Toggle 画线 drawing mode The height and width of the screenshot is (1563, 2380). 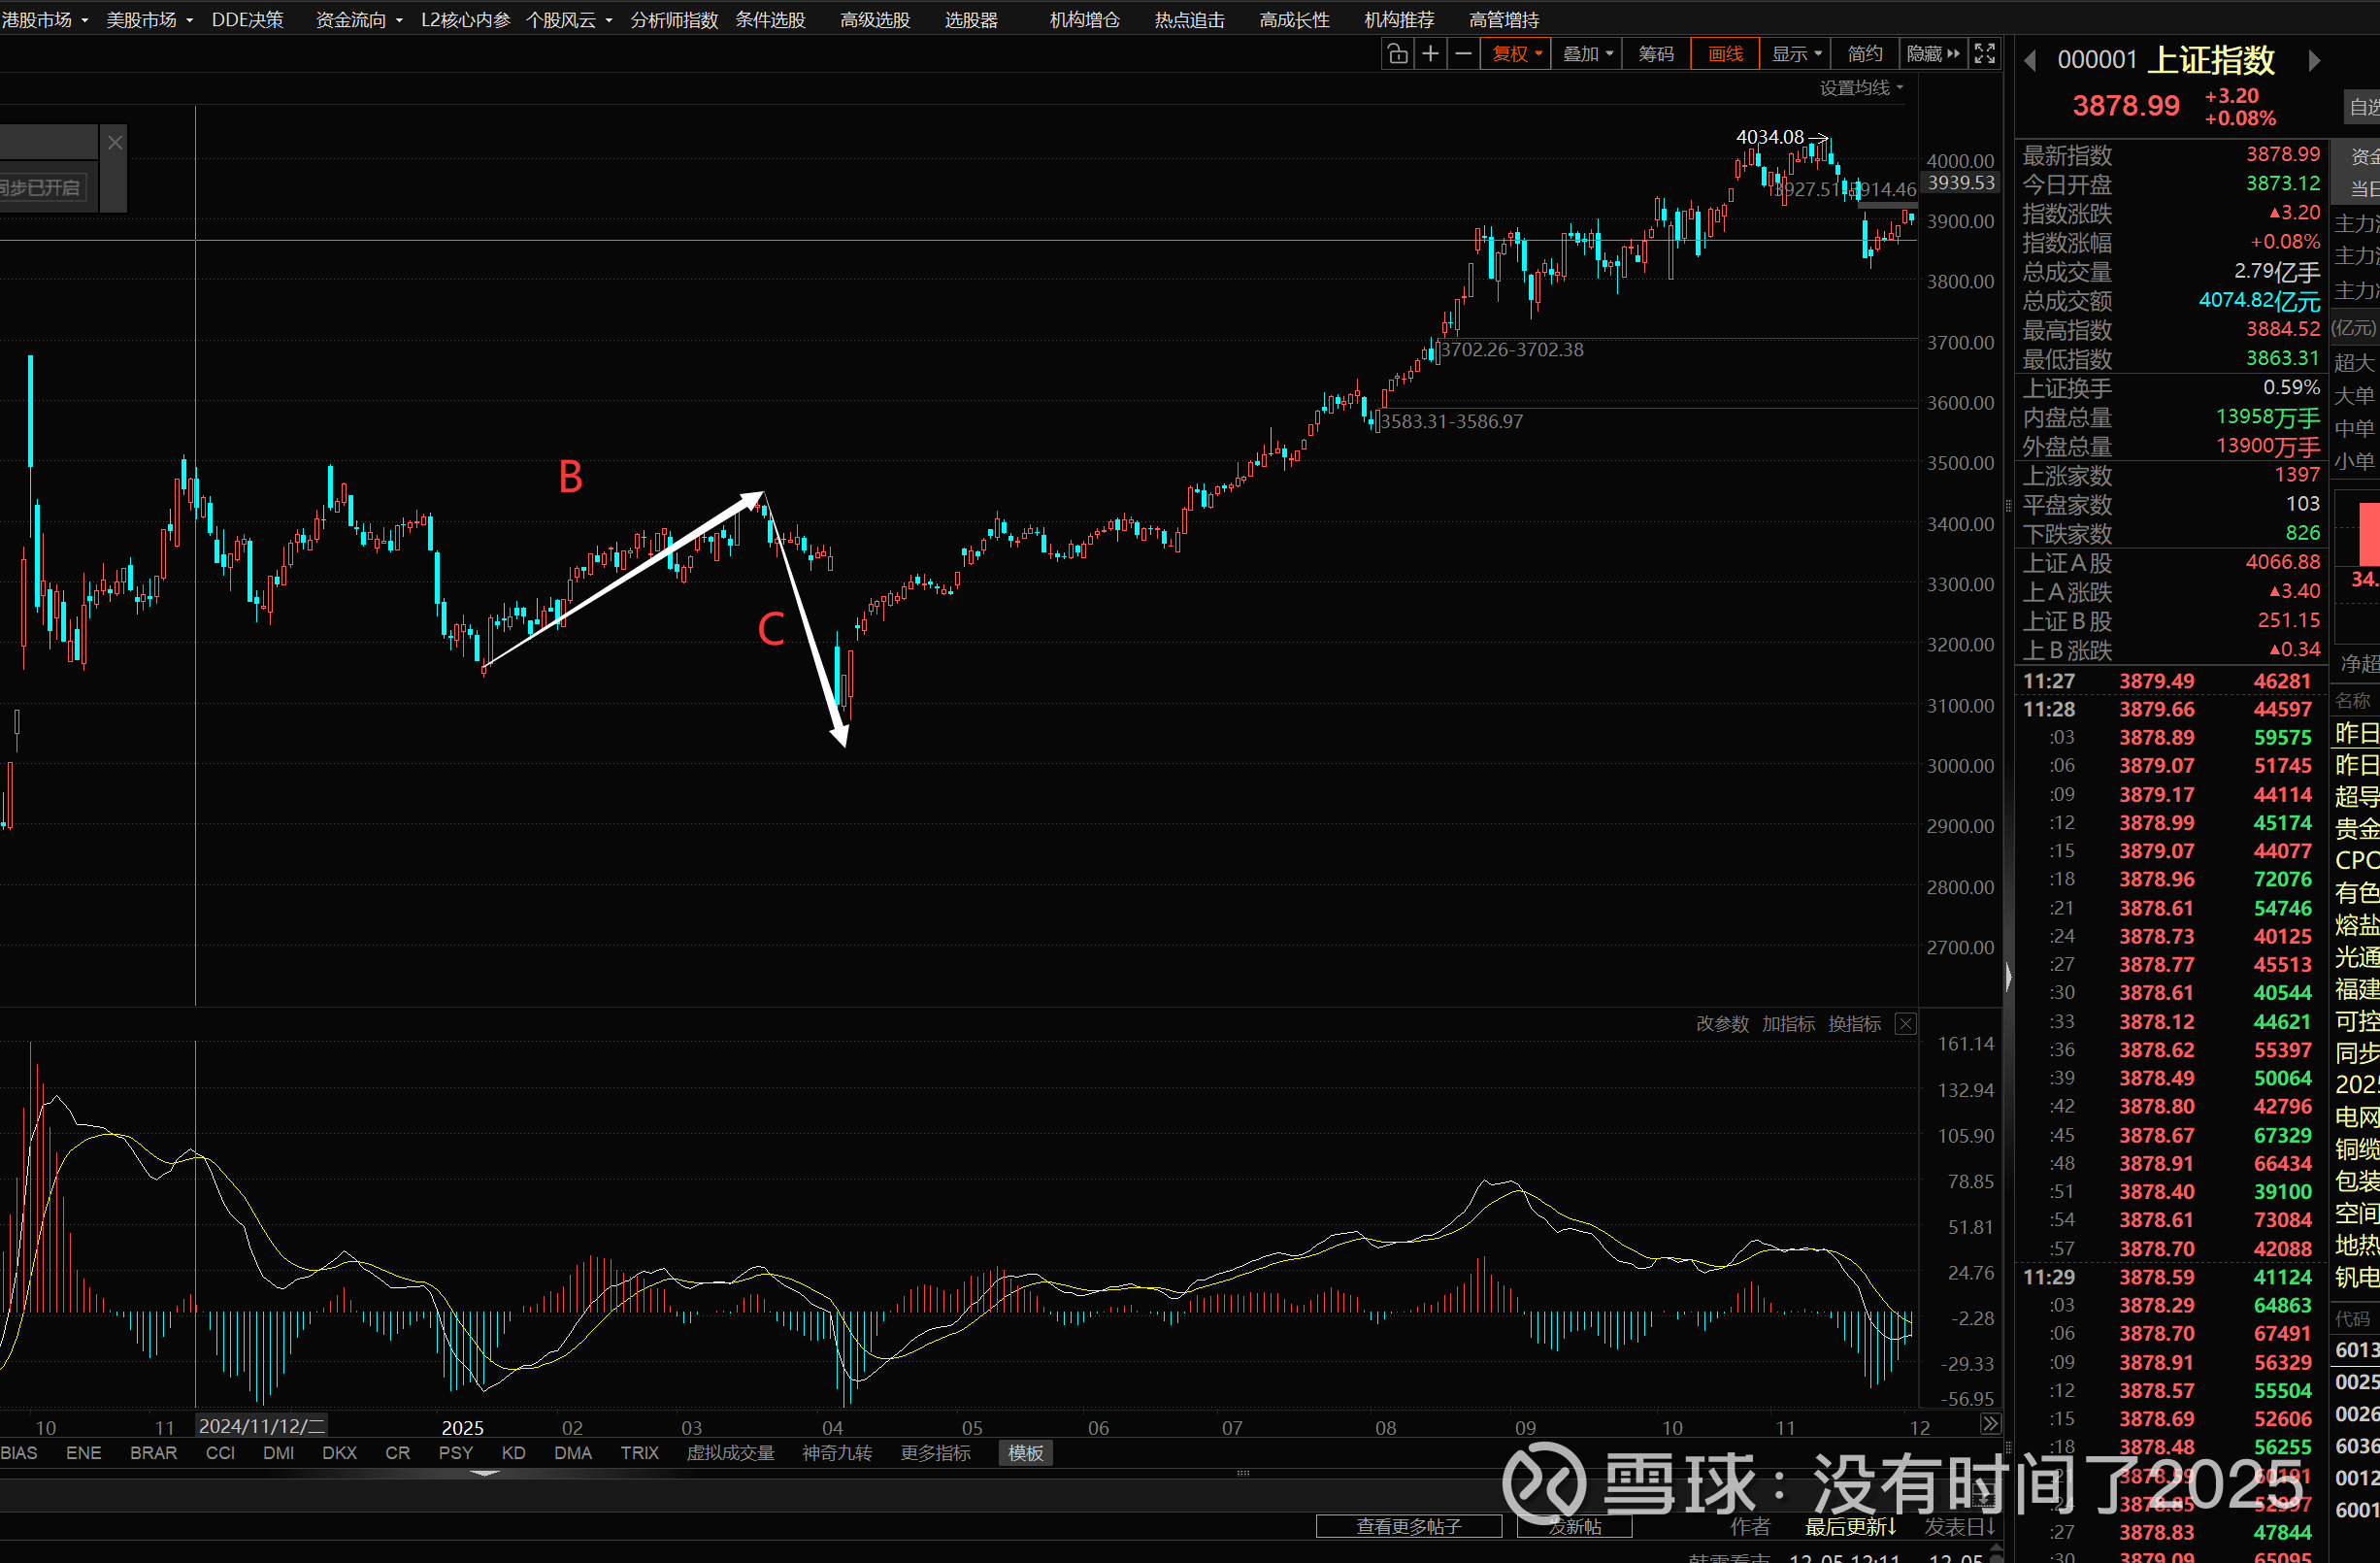(x=1725, y=54)
